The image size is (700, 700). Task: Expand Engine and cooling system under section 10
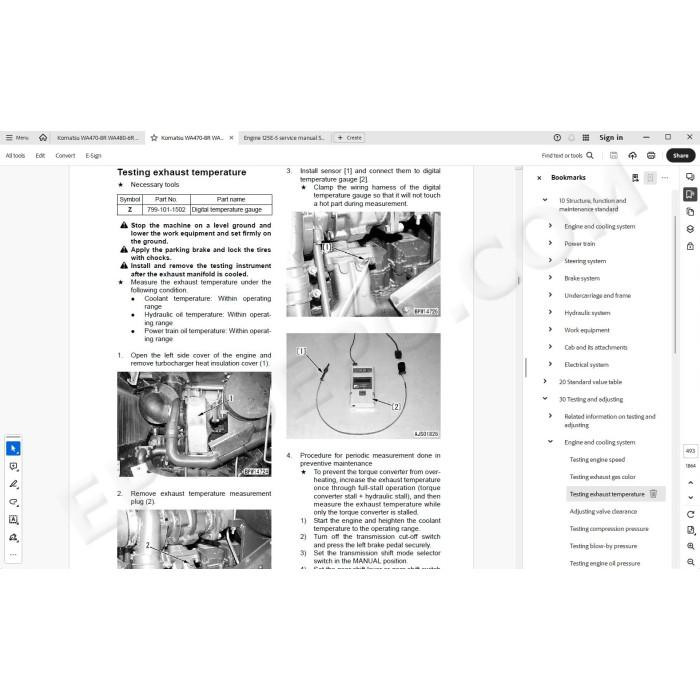pos(550,226)
